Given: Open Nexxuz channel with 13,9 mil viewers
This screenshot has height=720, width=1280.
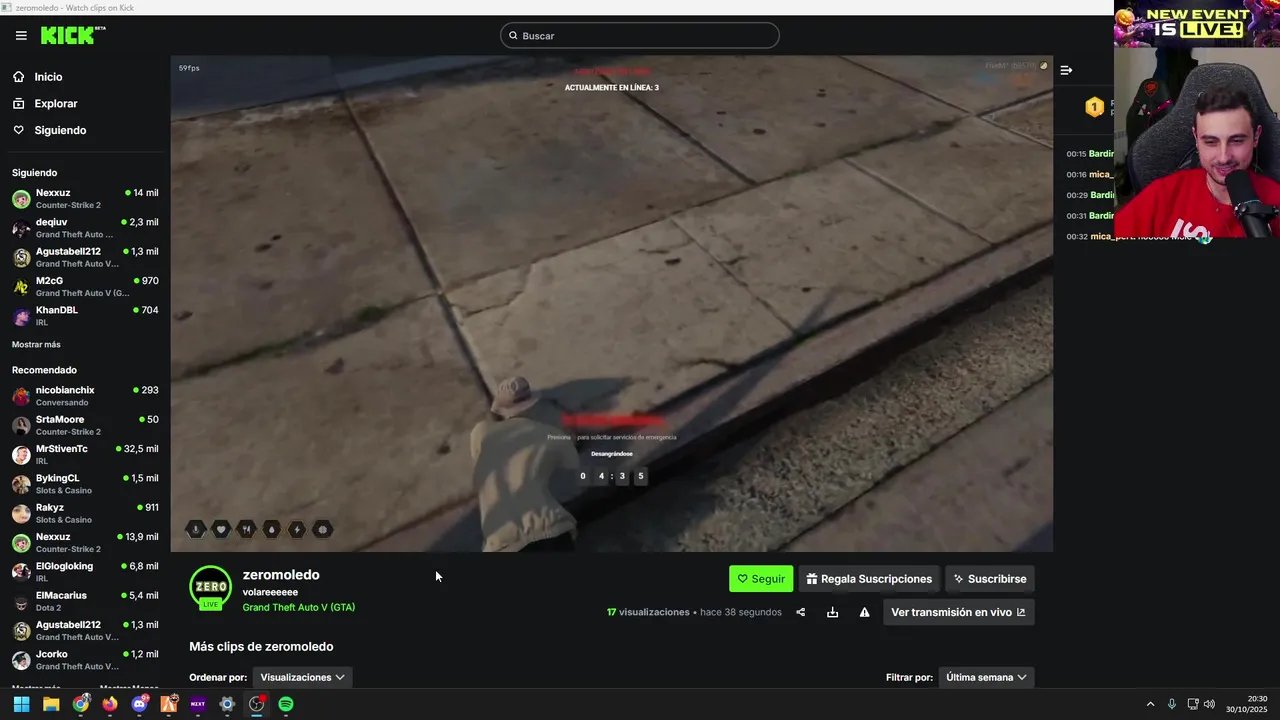Looking at the screenshot, I should tap(85, 542).
